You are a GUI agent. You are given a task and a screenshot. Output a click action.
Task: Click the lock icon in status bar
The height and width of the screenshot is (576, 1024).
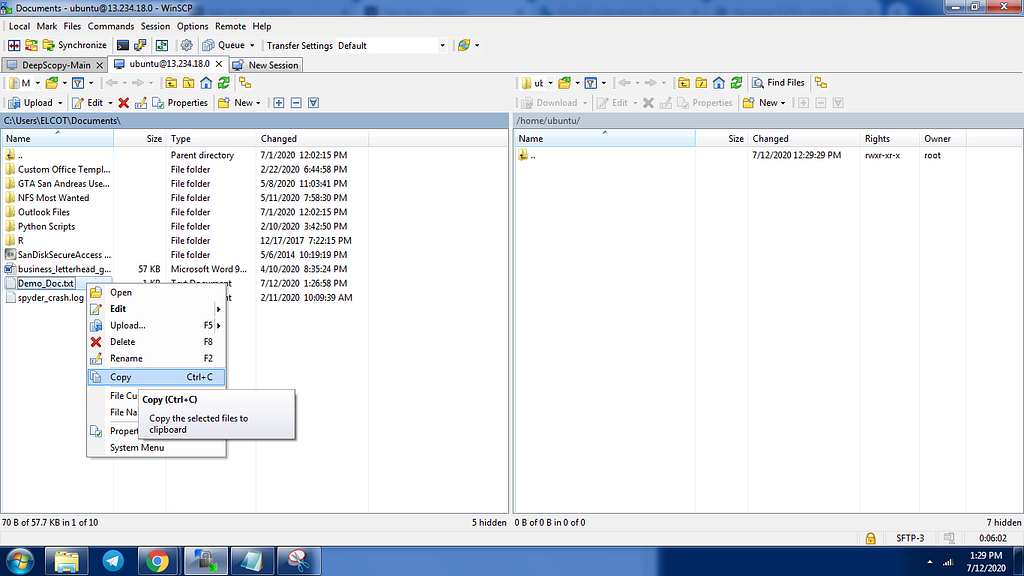(871, 538)
